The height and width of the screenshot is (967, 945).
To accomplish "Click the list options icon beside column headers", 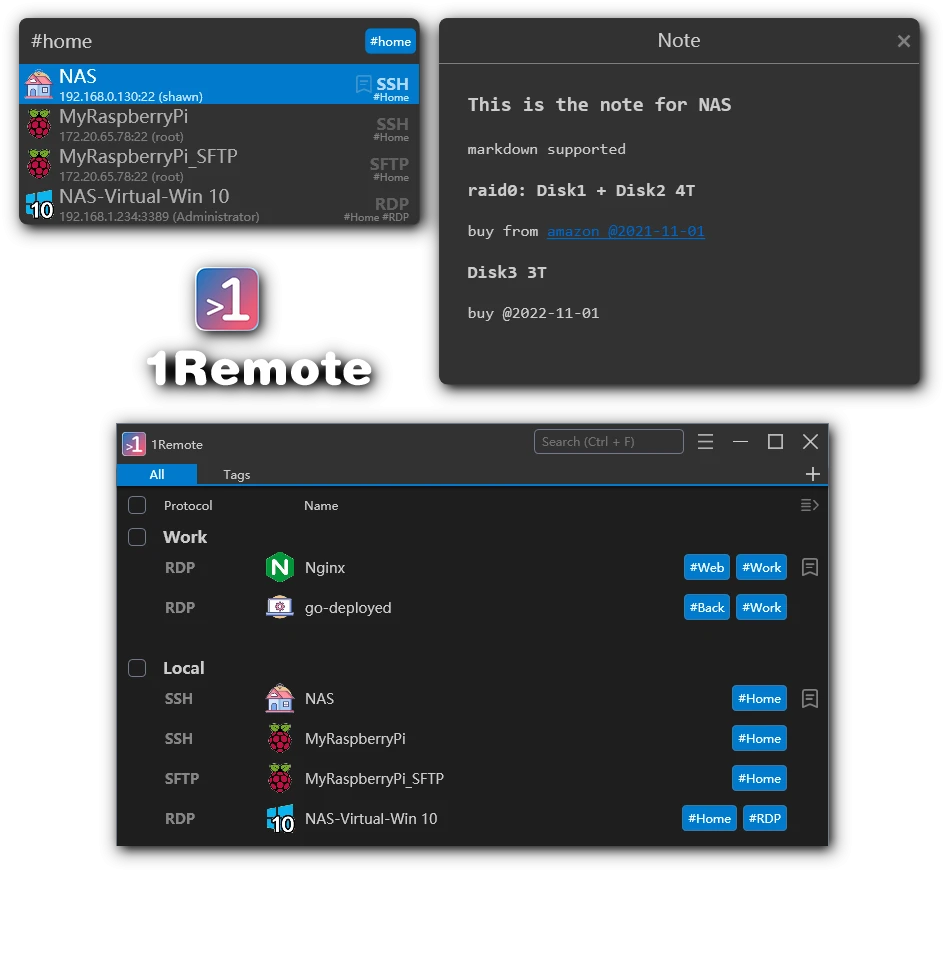I will pos(809,505).
